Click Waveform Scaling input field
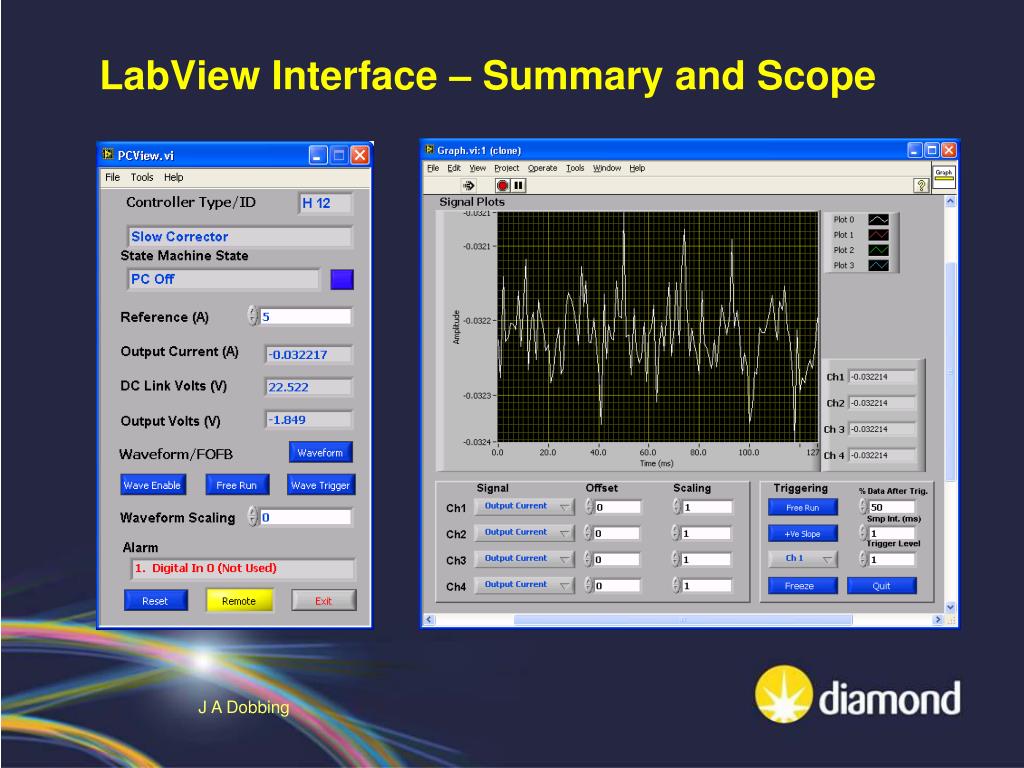The width and height of the screenshot is (1024, 768). 306,517
